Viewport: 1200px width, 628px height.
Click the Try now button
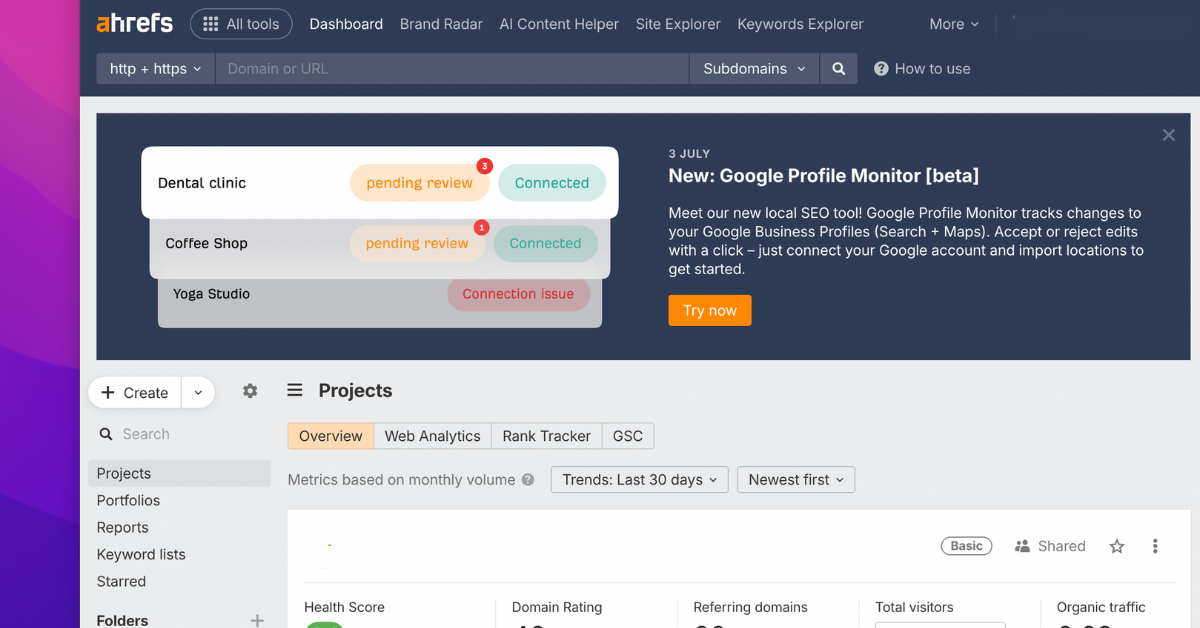[710, 310]
